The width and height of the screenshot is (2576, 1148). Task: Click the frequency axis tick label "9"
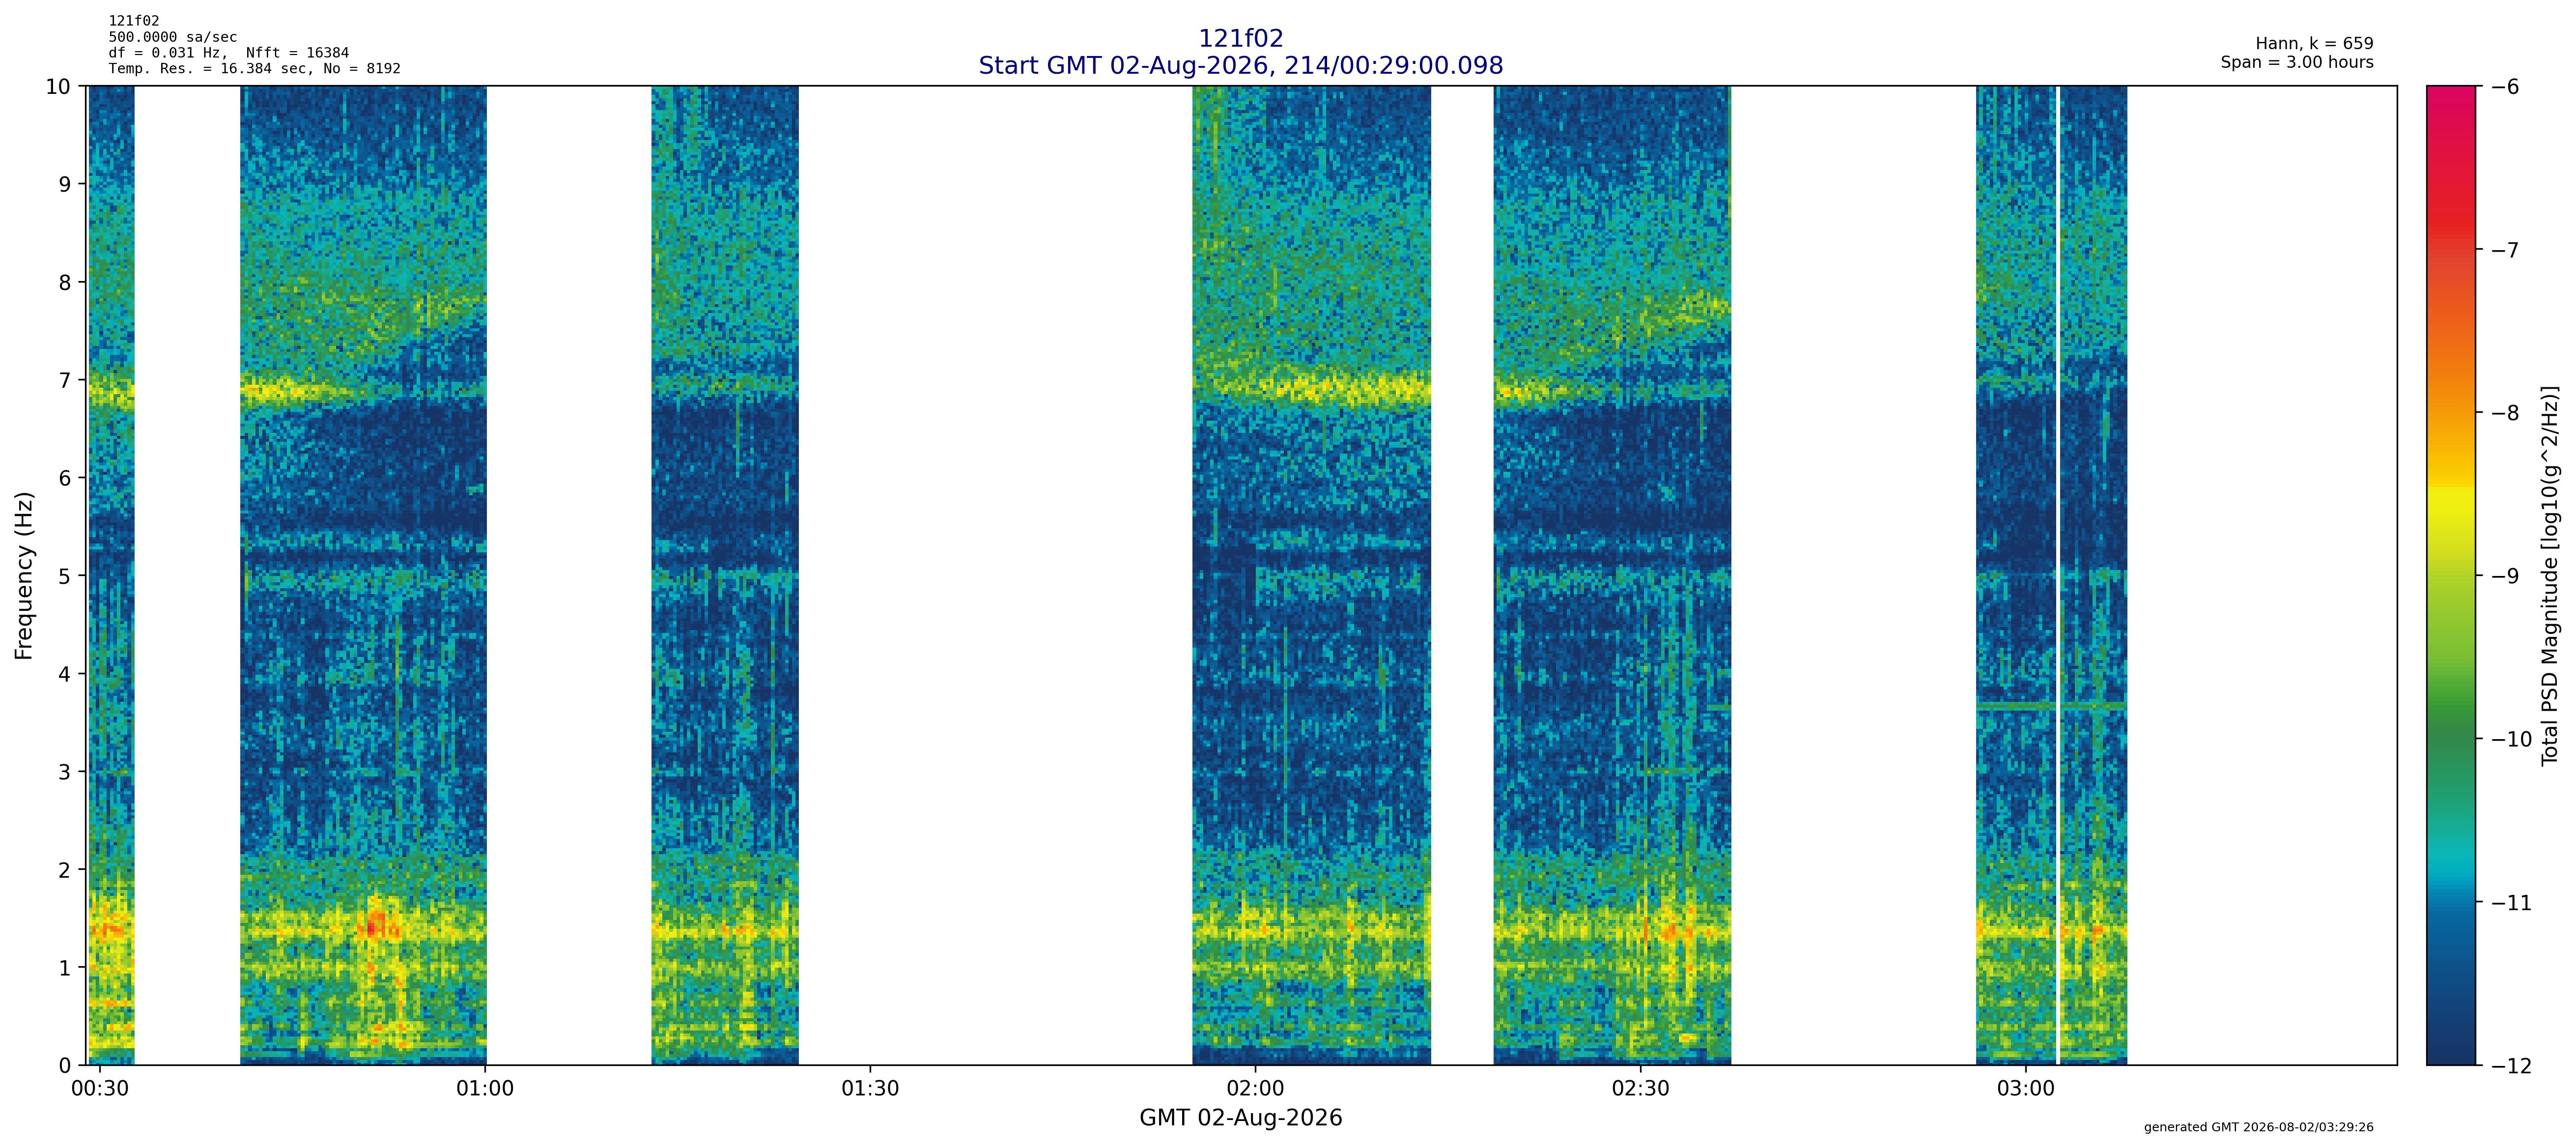coord(65,184)
